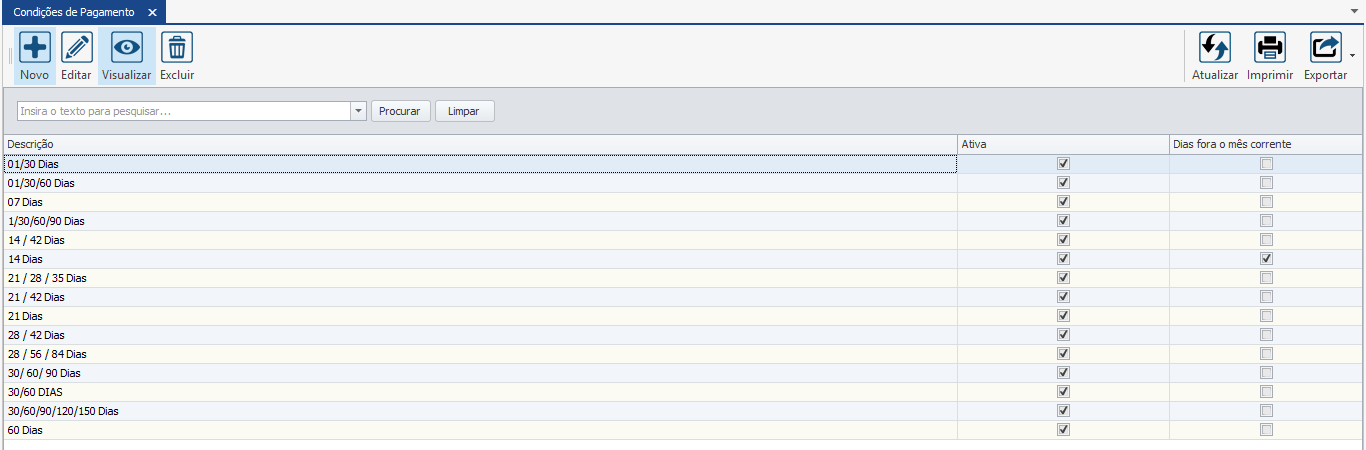
Task: Sort by the Descrição column header
Action: tap(480, 145)
